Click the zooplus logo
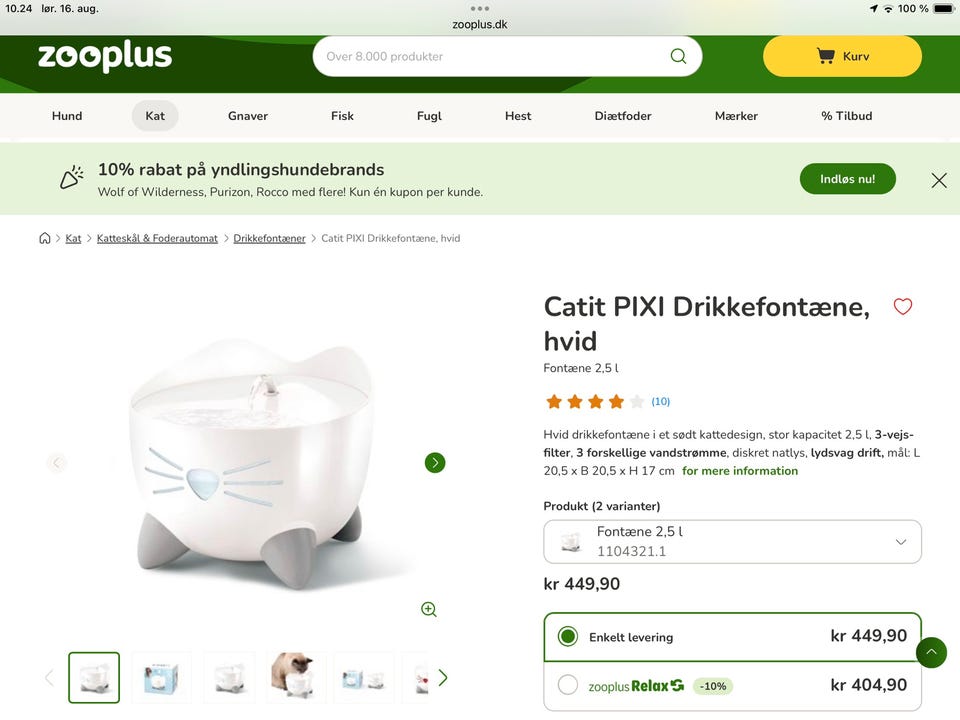960x720 pixels. tap(105, 56)
